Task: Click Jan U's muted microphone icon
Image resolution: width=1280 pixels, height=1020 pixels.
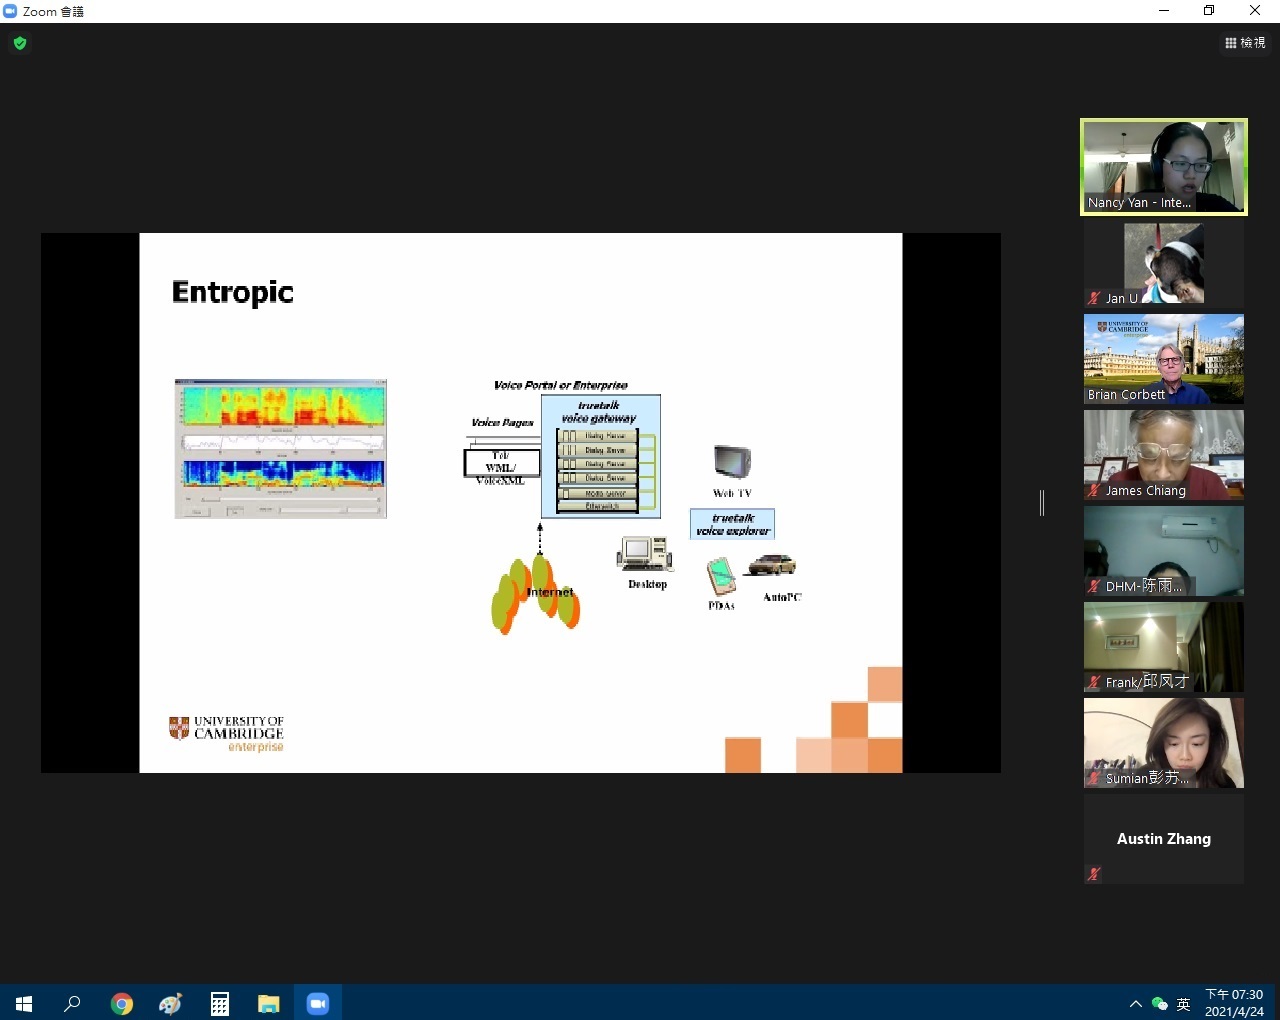Action: click(1094, 298)
